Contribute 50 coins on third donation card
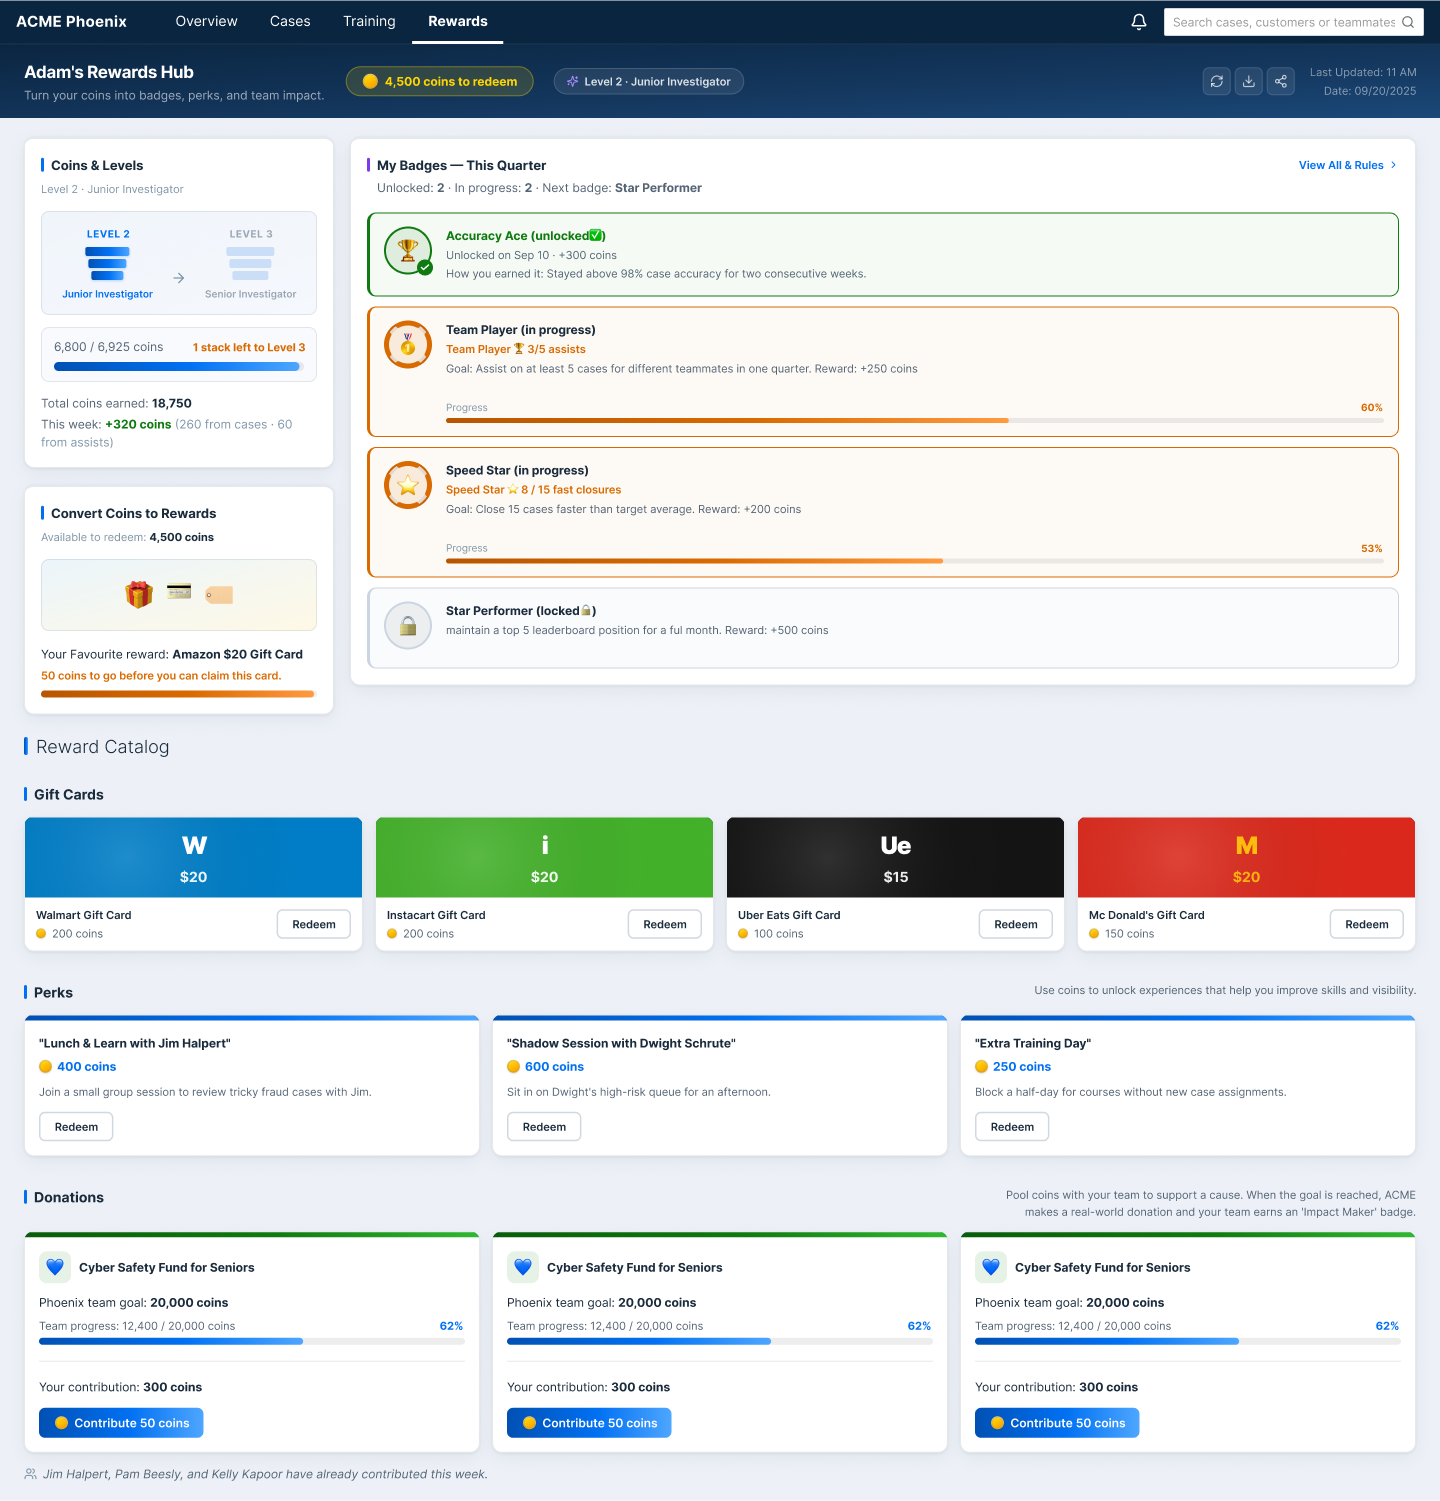 [1057, 1423]
